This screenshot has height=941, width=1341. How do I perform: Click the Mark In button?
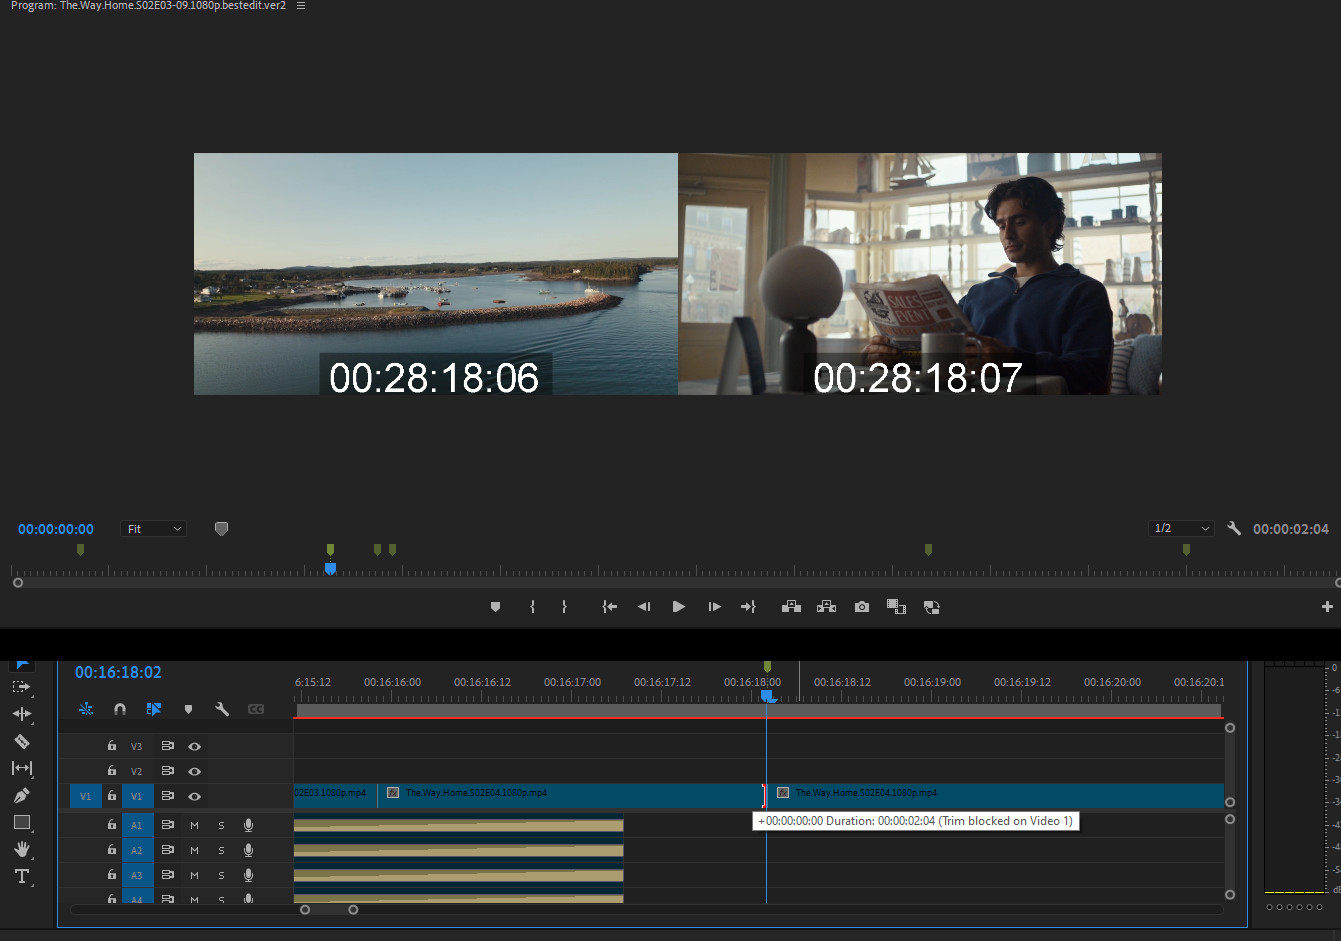point(532,607)
